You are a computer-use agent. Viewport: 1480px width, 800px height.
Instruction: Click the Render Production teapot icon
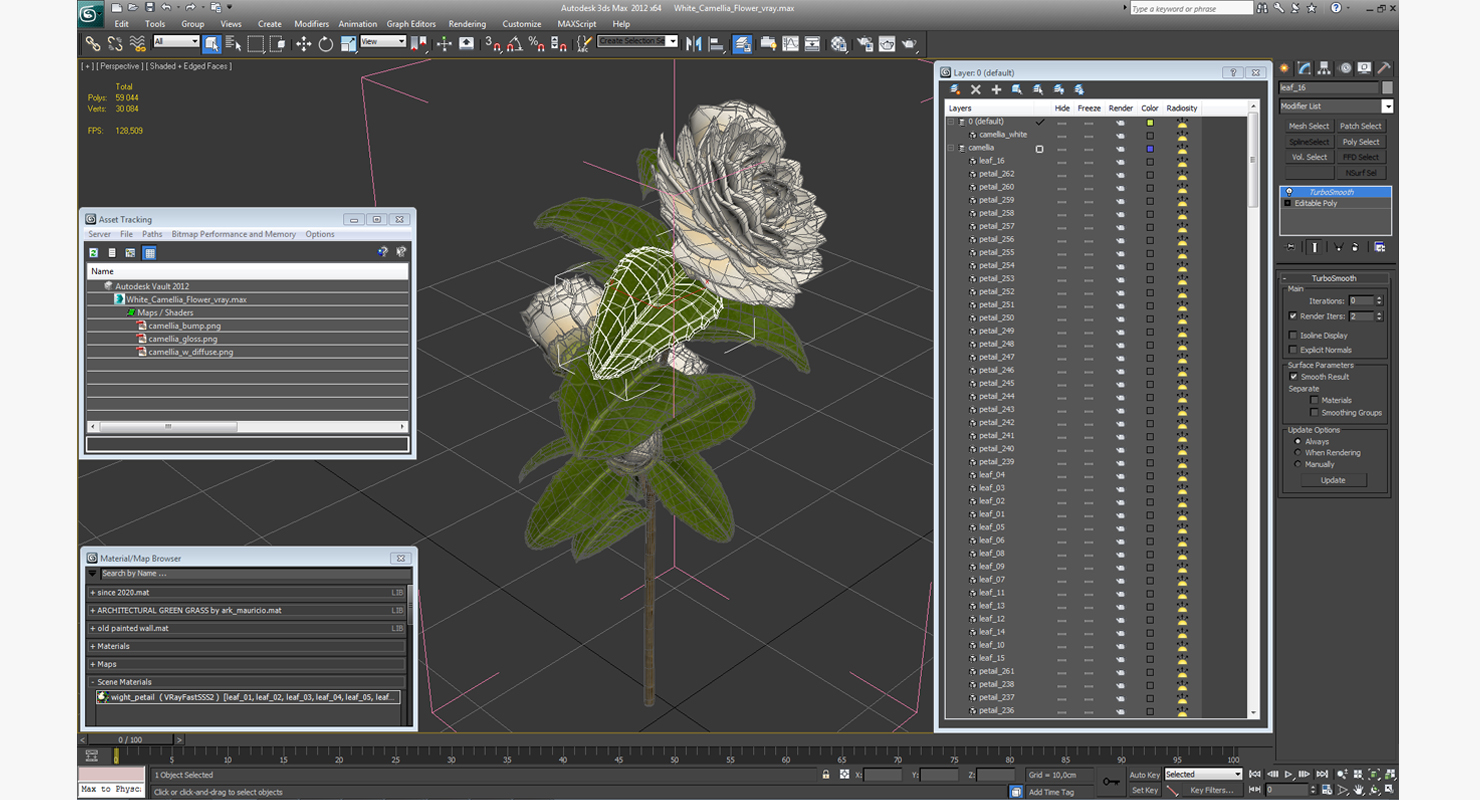tap(909, 43)
